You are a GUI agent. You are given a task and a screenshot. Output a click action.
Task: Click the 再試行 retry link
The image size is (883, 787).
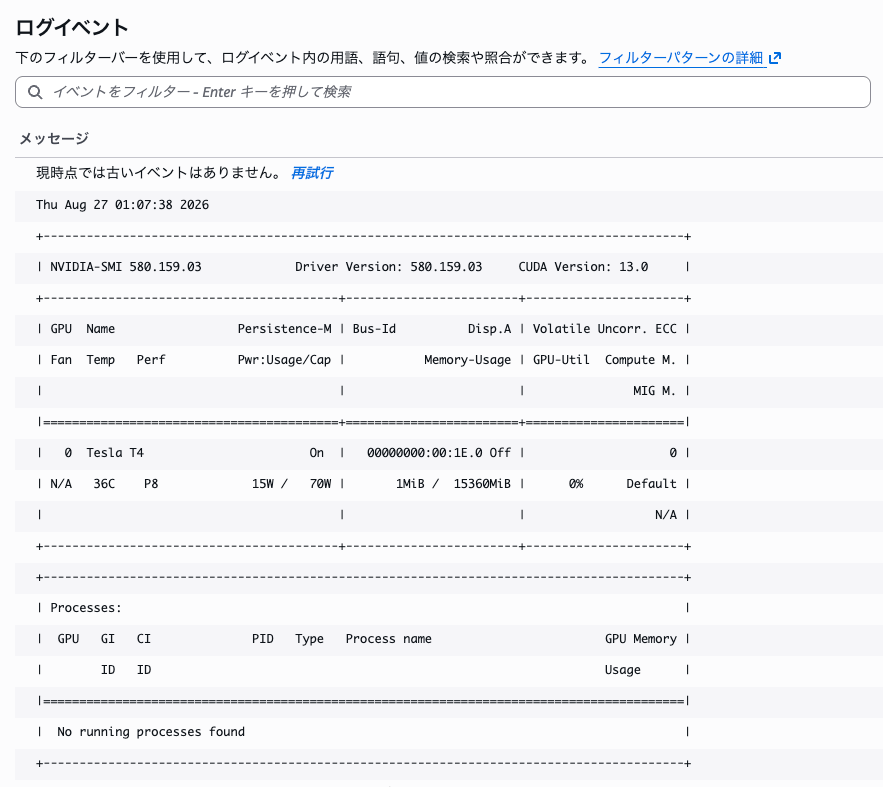tap(312, 173)
